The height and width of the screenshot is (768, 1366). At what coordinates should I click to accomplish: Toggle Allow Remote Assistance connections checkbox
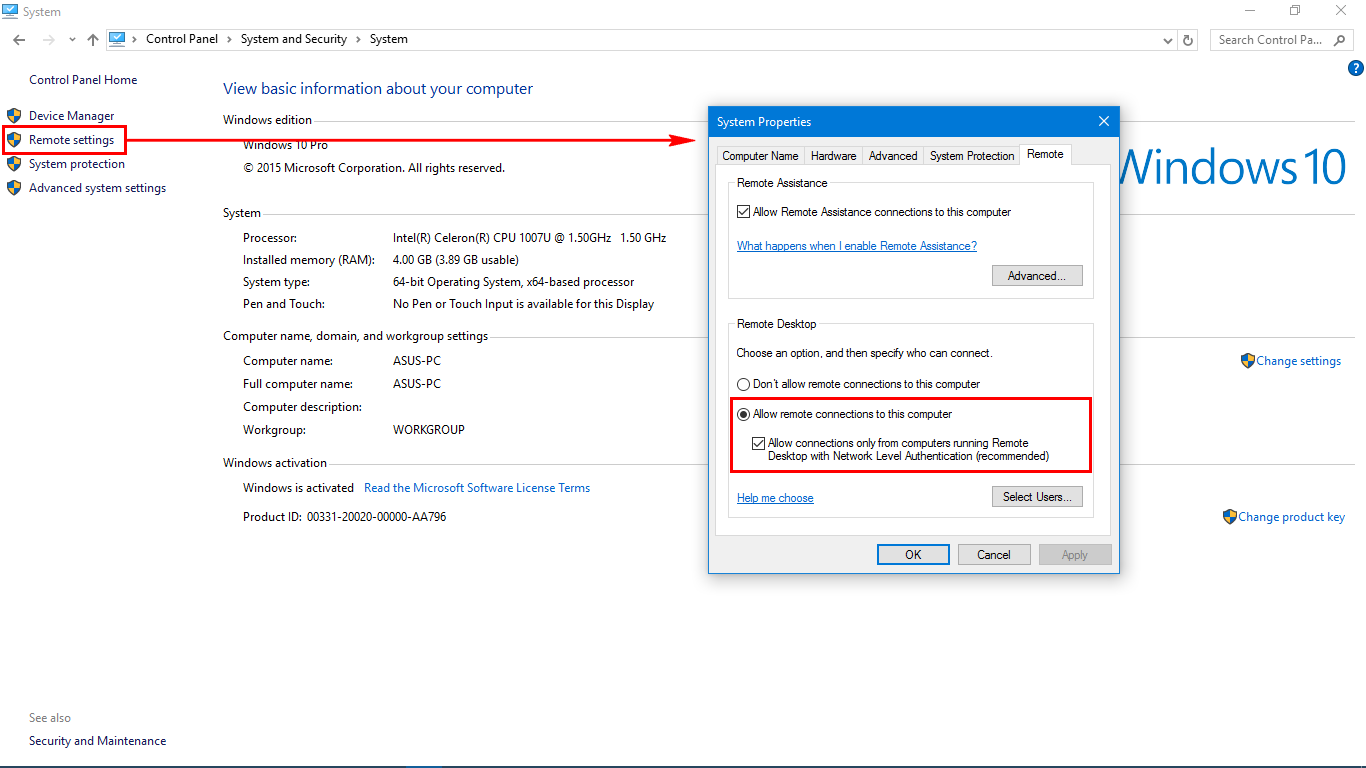(x=743, y=212)
